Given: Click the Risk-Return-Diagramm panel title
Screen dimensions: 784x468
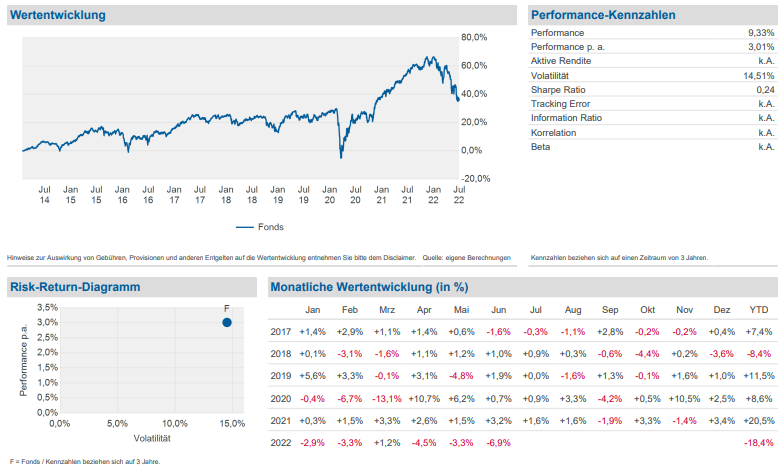Looking at the screenshot, I should pos(75,287).
